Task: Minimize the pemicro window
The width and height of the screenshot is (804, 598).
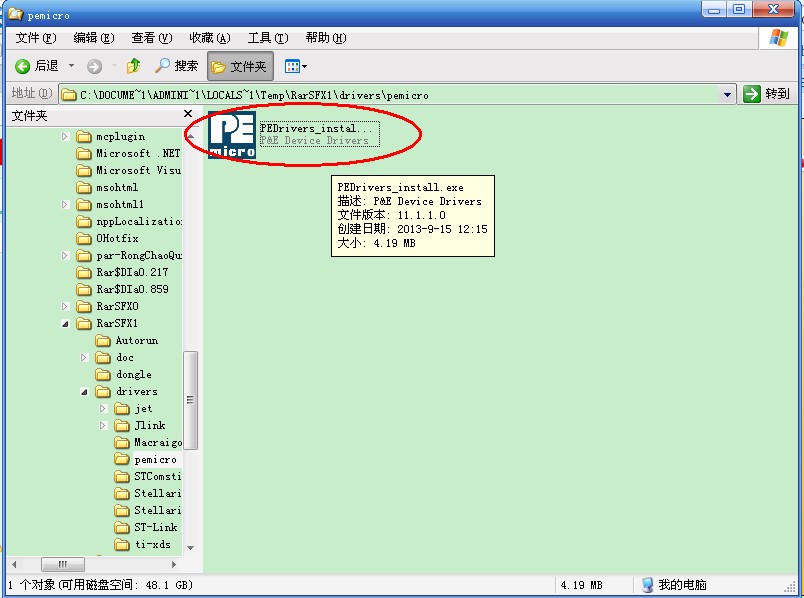Action: click(714, 9)
